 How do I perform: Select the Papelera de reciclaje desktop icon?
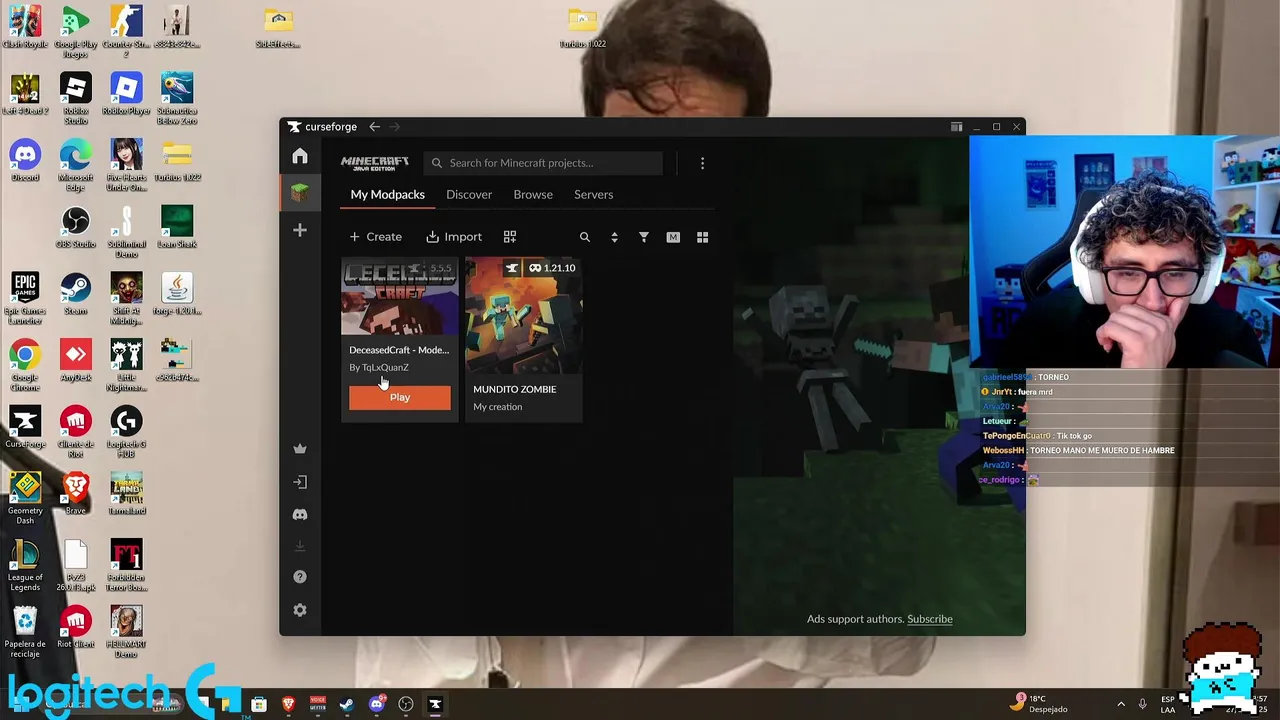pos(25,632)
